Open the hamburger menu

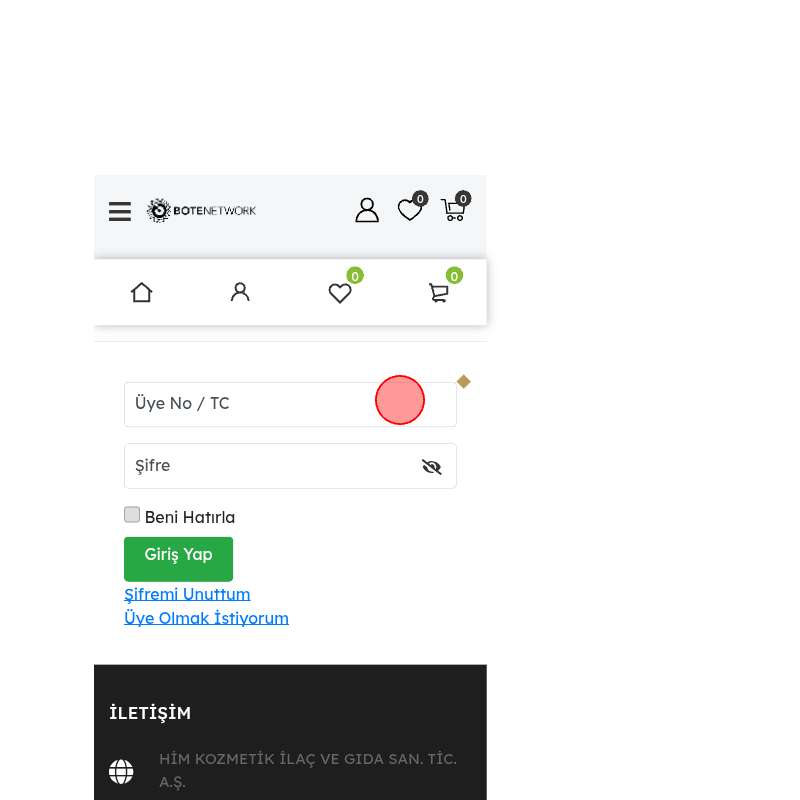120,211
